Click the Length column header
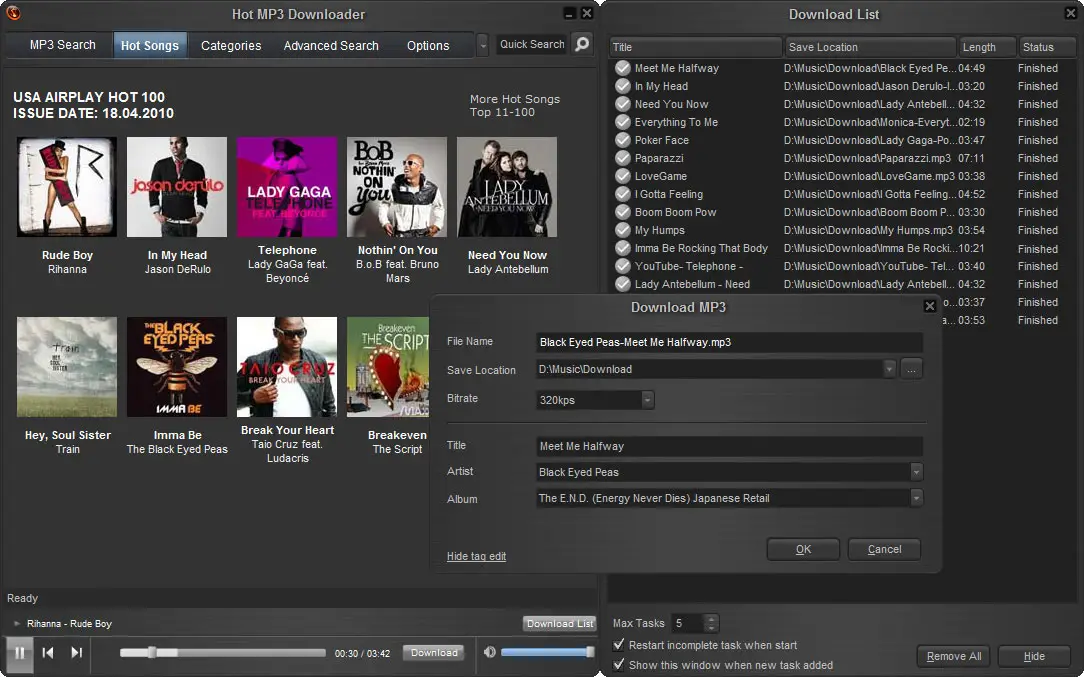The width and height of the screenshot is (1084, 677). coord(987,47)
